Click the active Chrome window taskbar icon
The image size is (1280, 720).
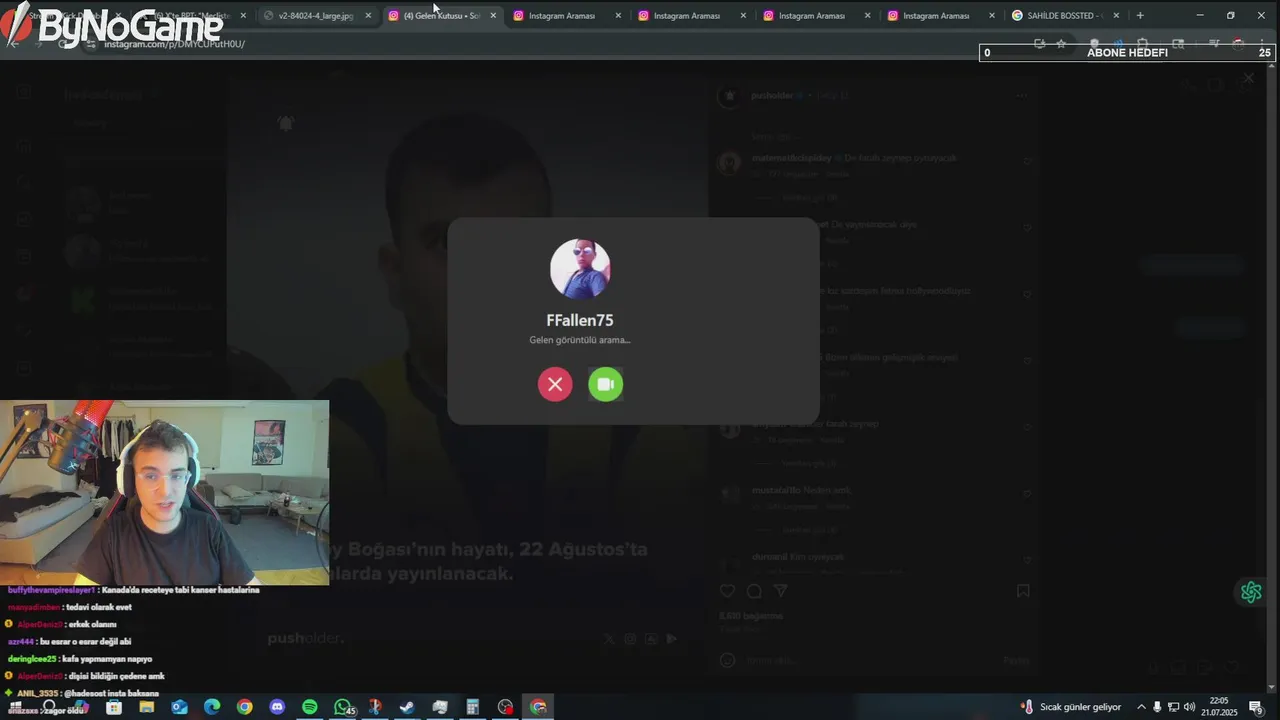(x=538, y=707)
